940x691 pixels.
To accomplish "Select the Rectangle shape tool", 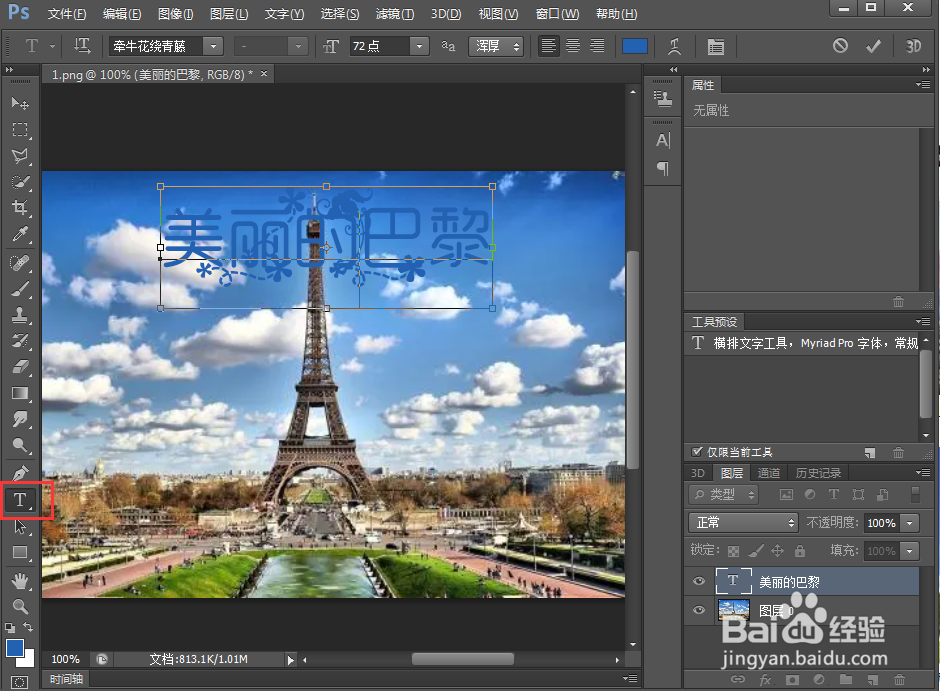I will pyautogui.click(x=20, y=553).
